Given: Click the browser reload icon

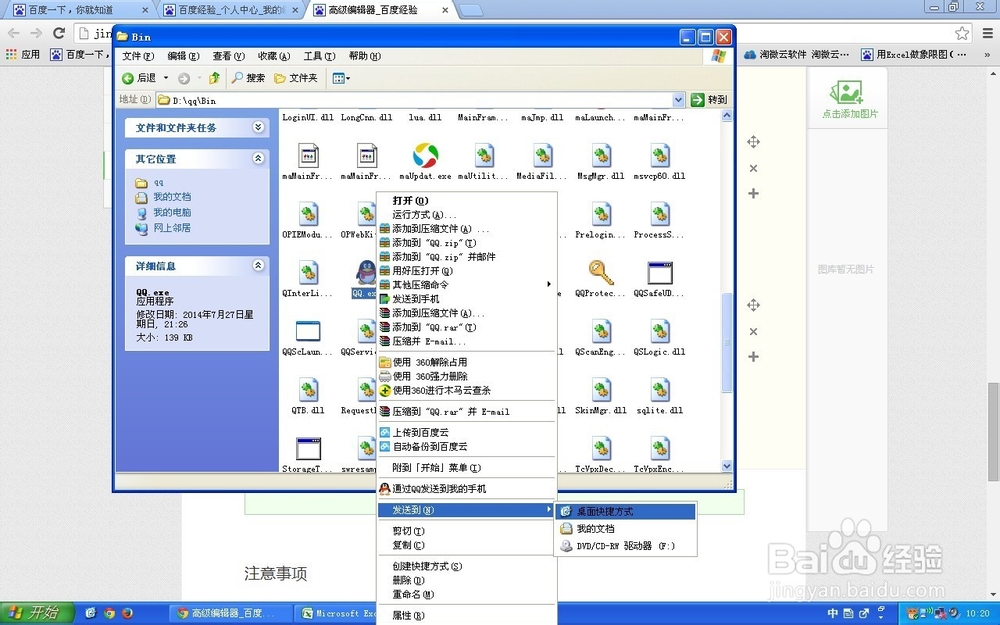Looking at the screenshot, I should point(59,33).
